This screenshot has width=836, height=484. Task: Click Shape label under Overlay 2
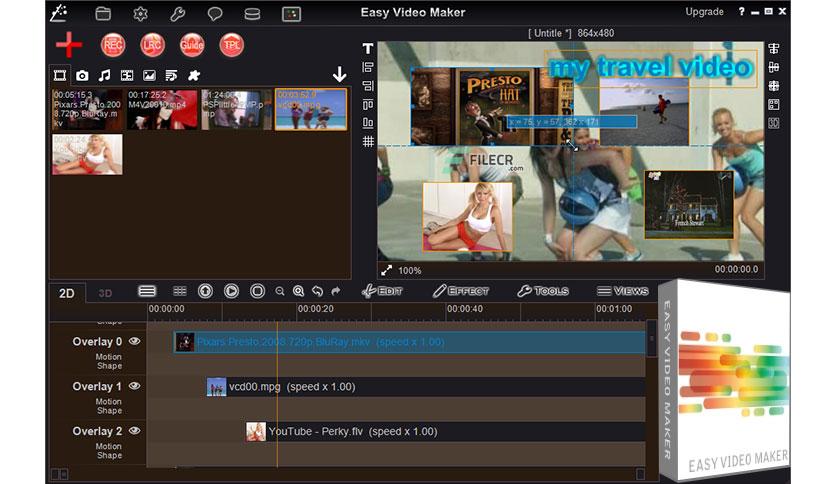tap(110, 455)
